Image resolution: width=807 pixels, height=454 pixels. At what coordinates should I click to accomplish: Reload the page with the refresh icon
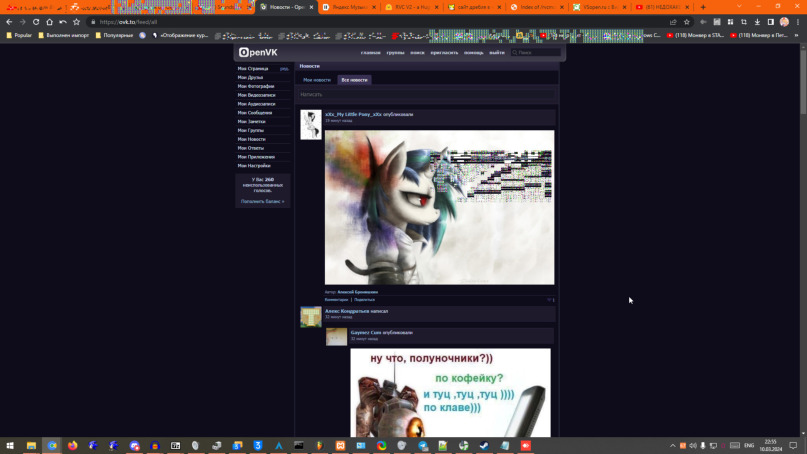[x=36, y=22]
